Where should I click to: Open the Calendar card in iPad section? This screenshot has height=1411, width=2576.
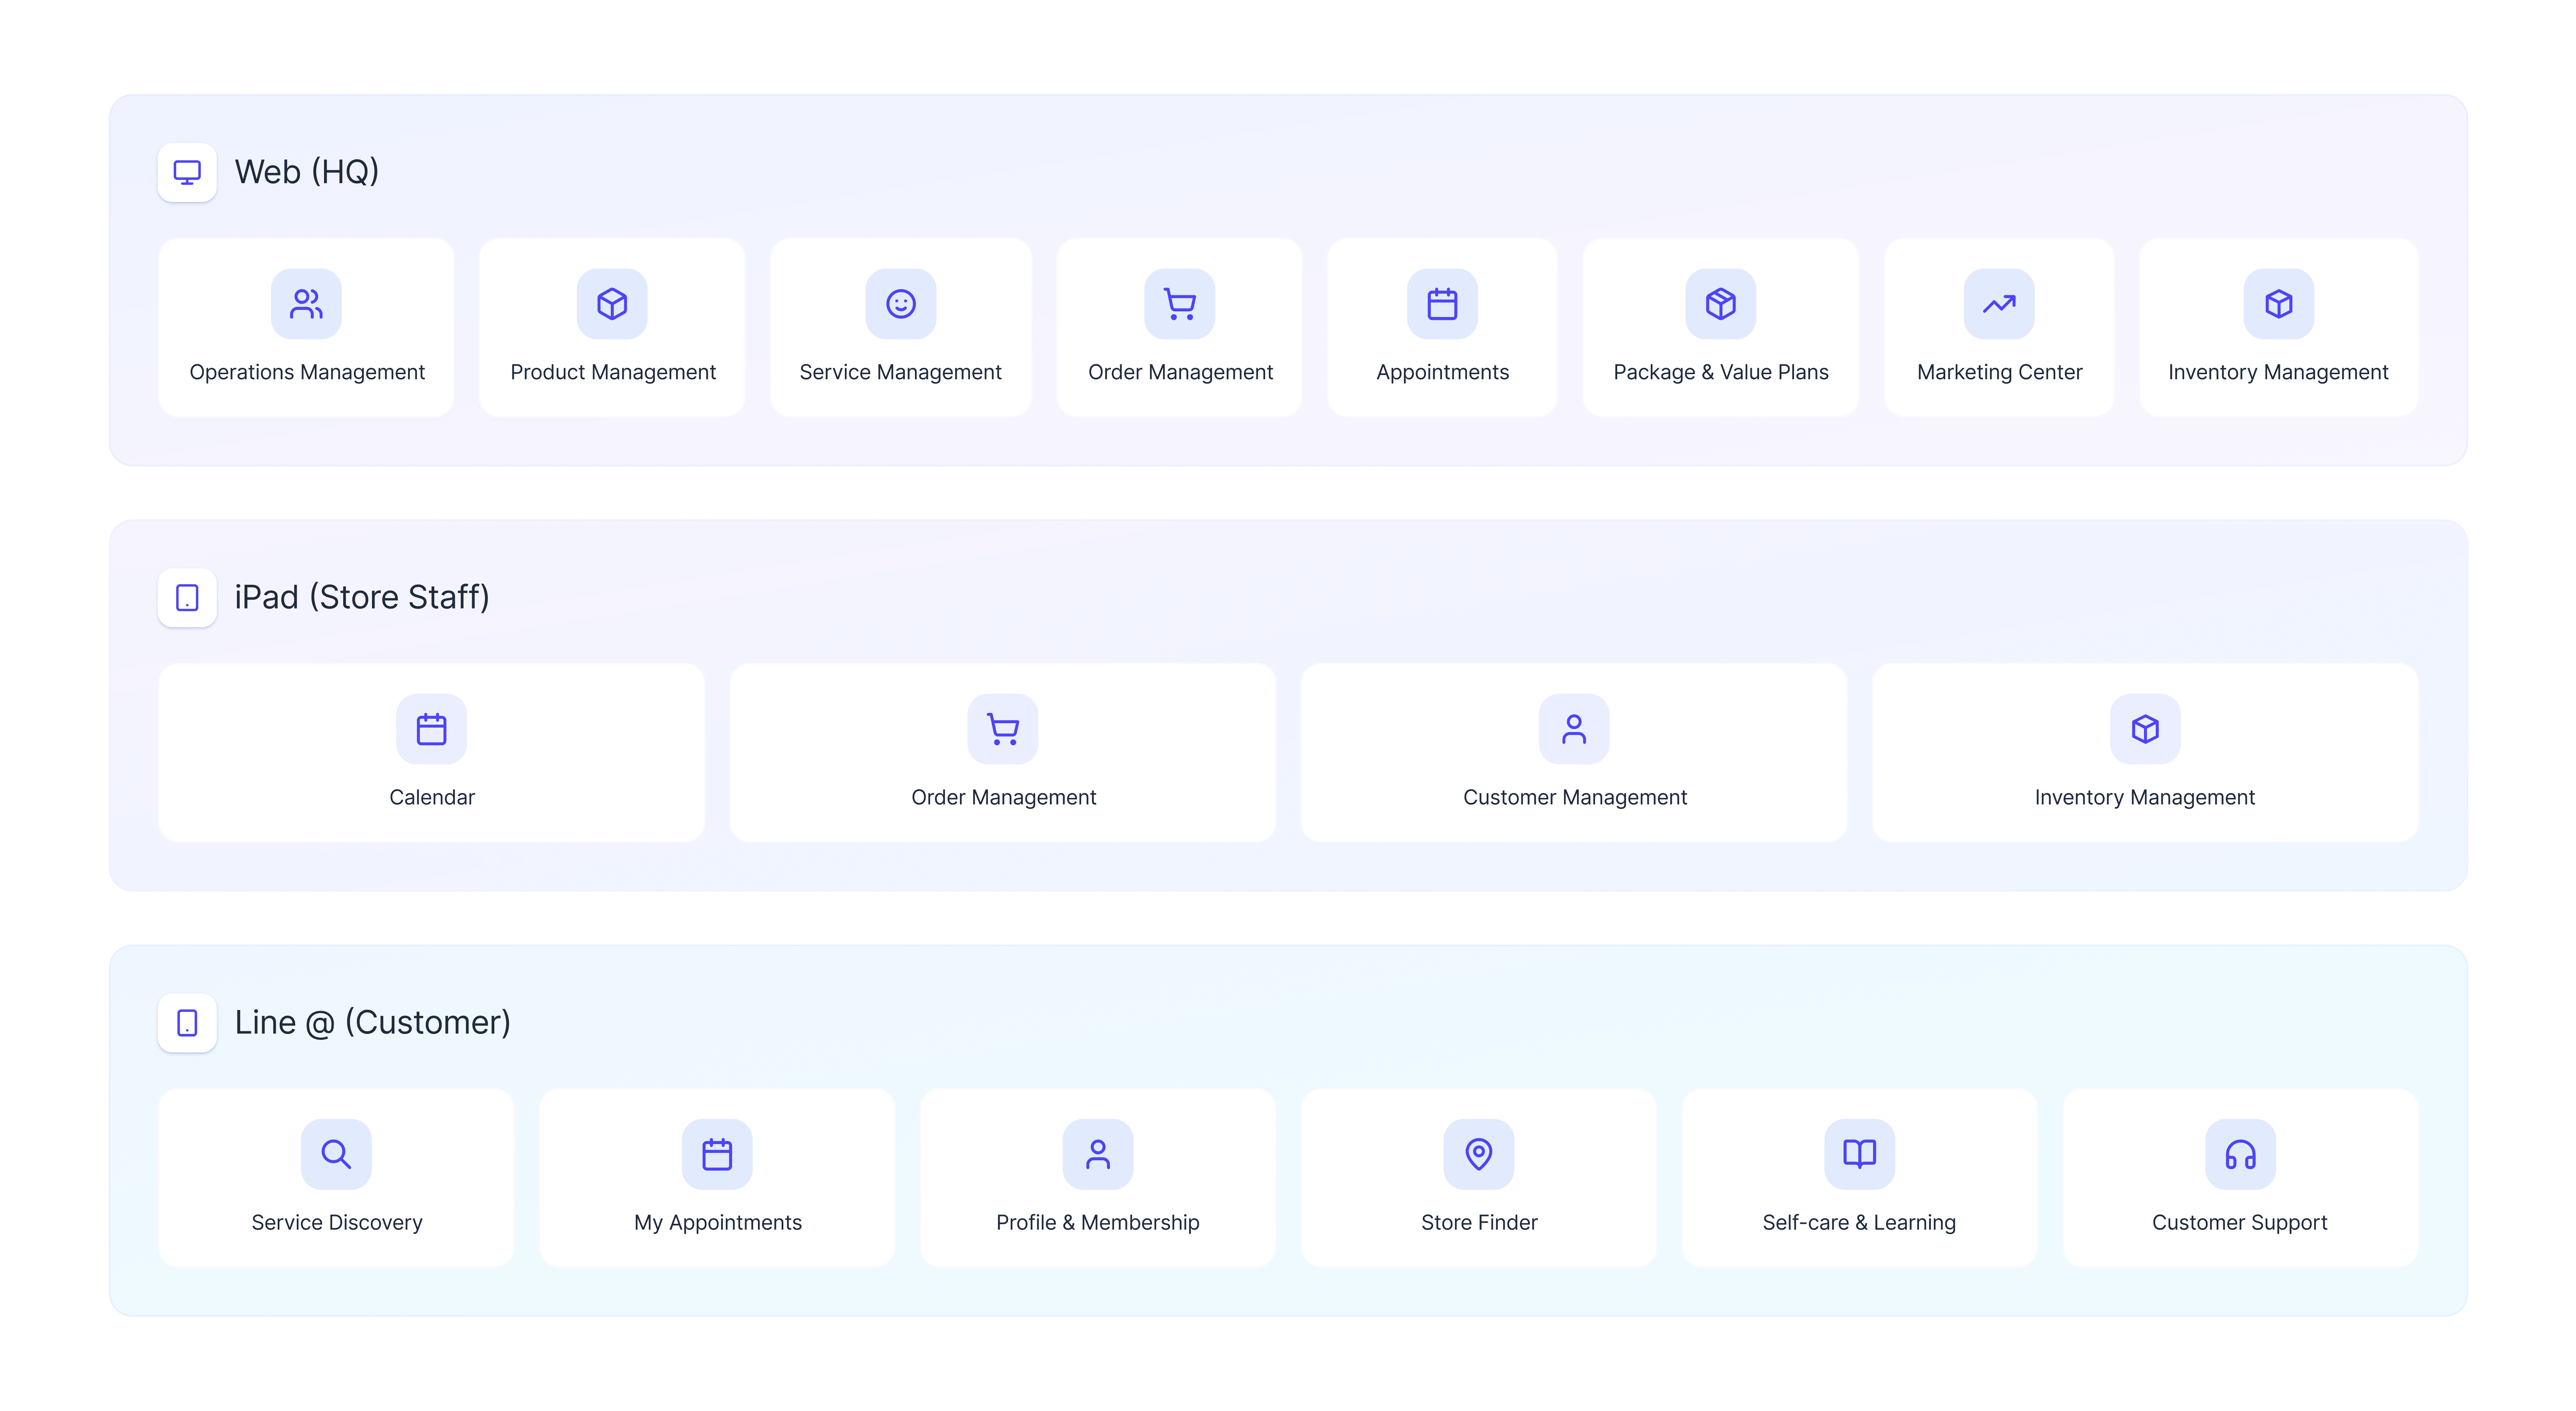[x=431, y=752]
